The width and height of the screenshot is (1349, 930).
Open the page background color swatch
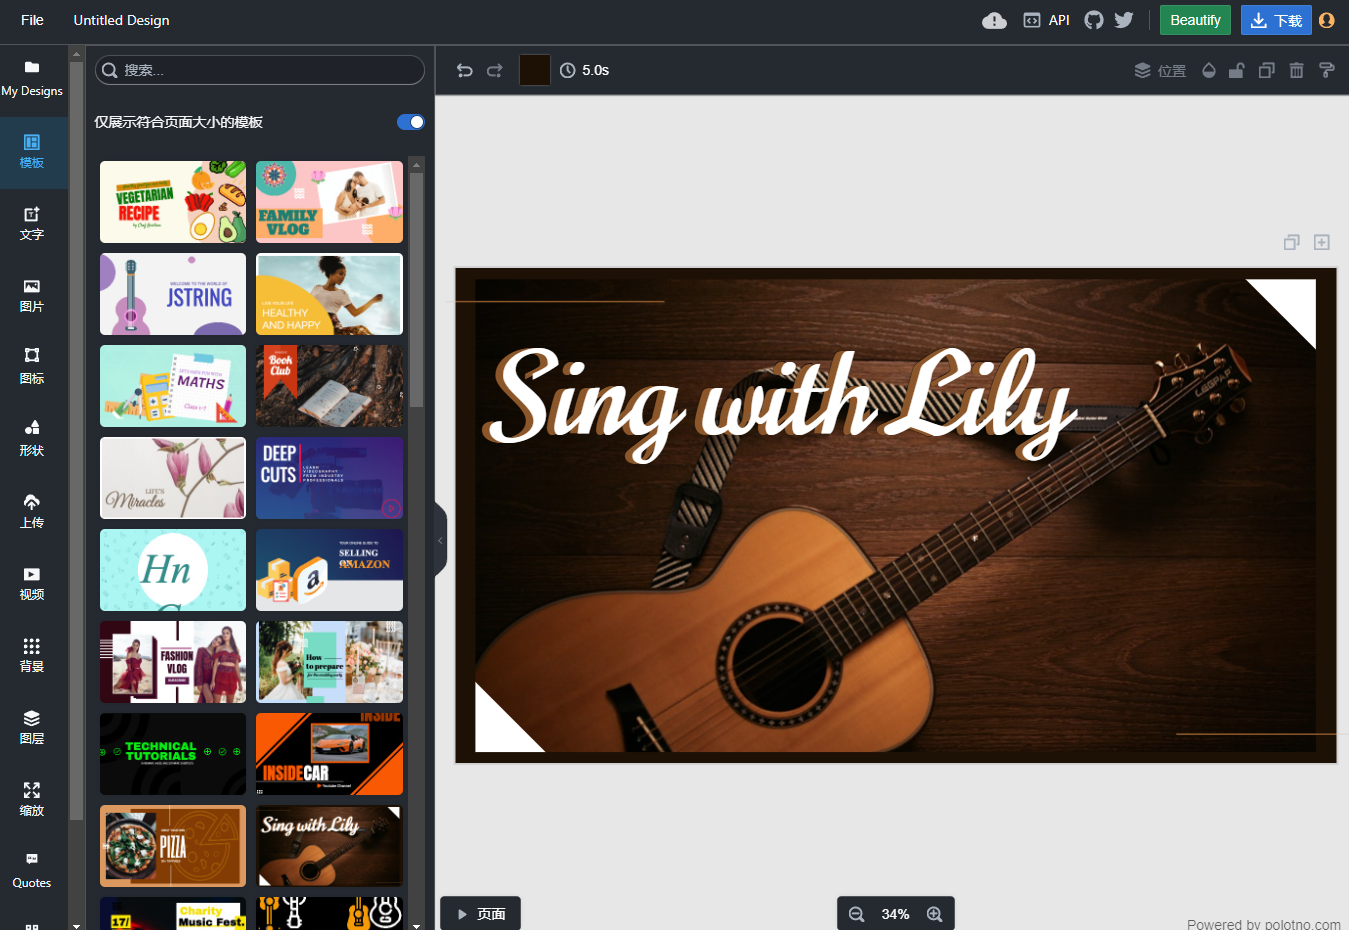[535, 70]
